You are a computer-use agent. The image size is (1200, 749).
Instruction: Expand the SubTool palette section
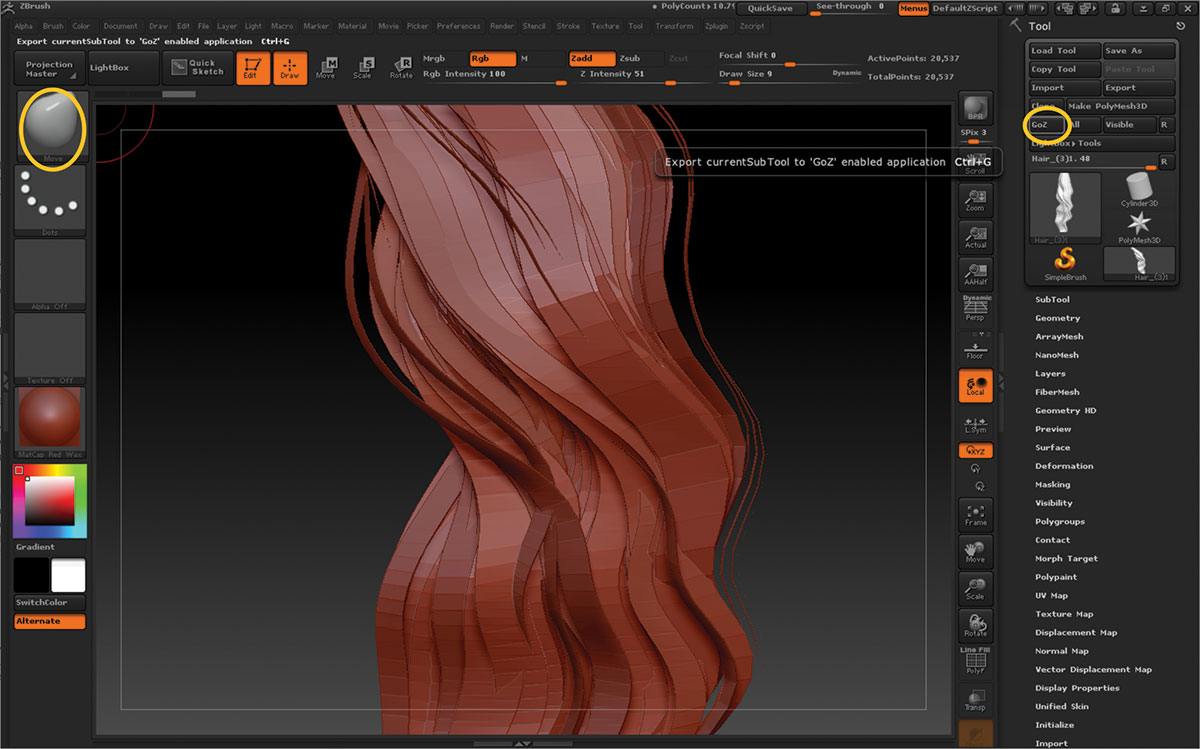pyautogui.click(x=1052, y=300)
